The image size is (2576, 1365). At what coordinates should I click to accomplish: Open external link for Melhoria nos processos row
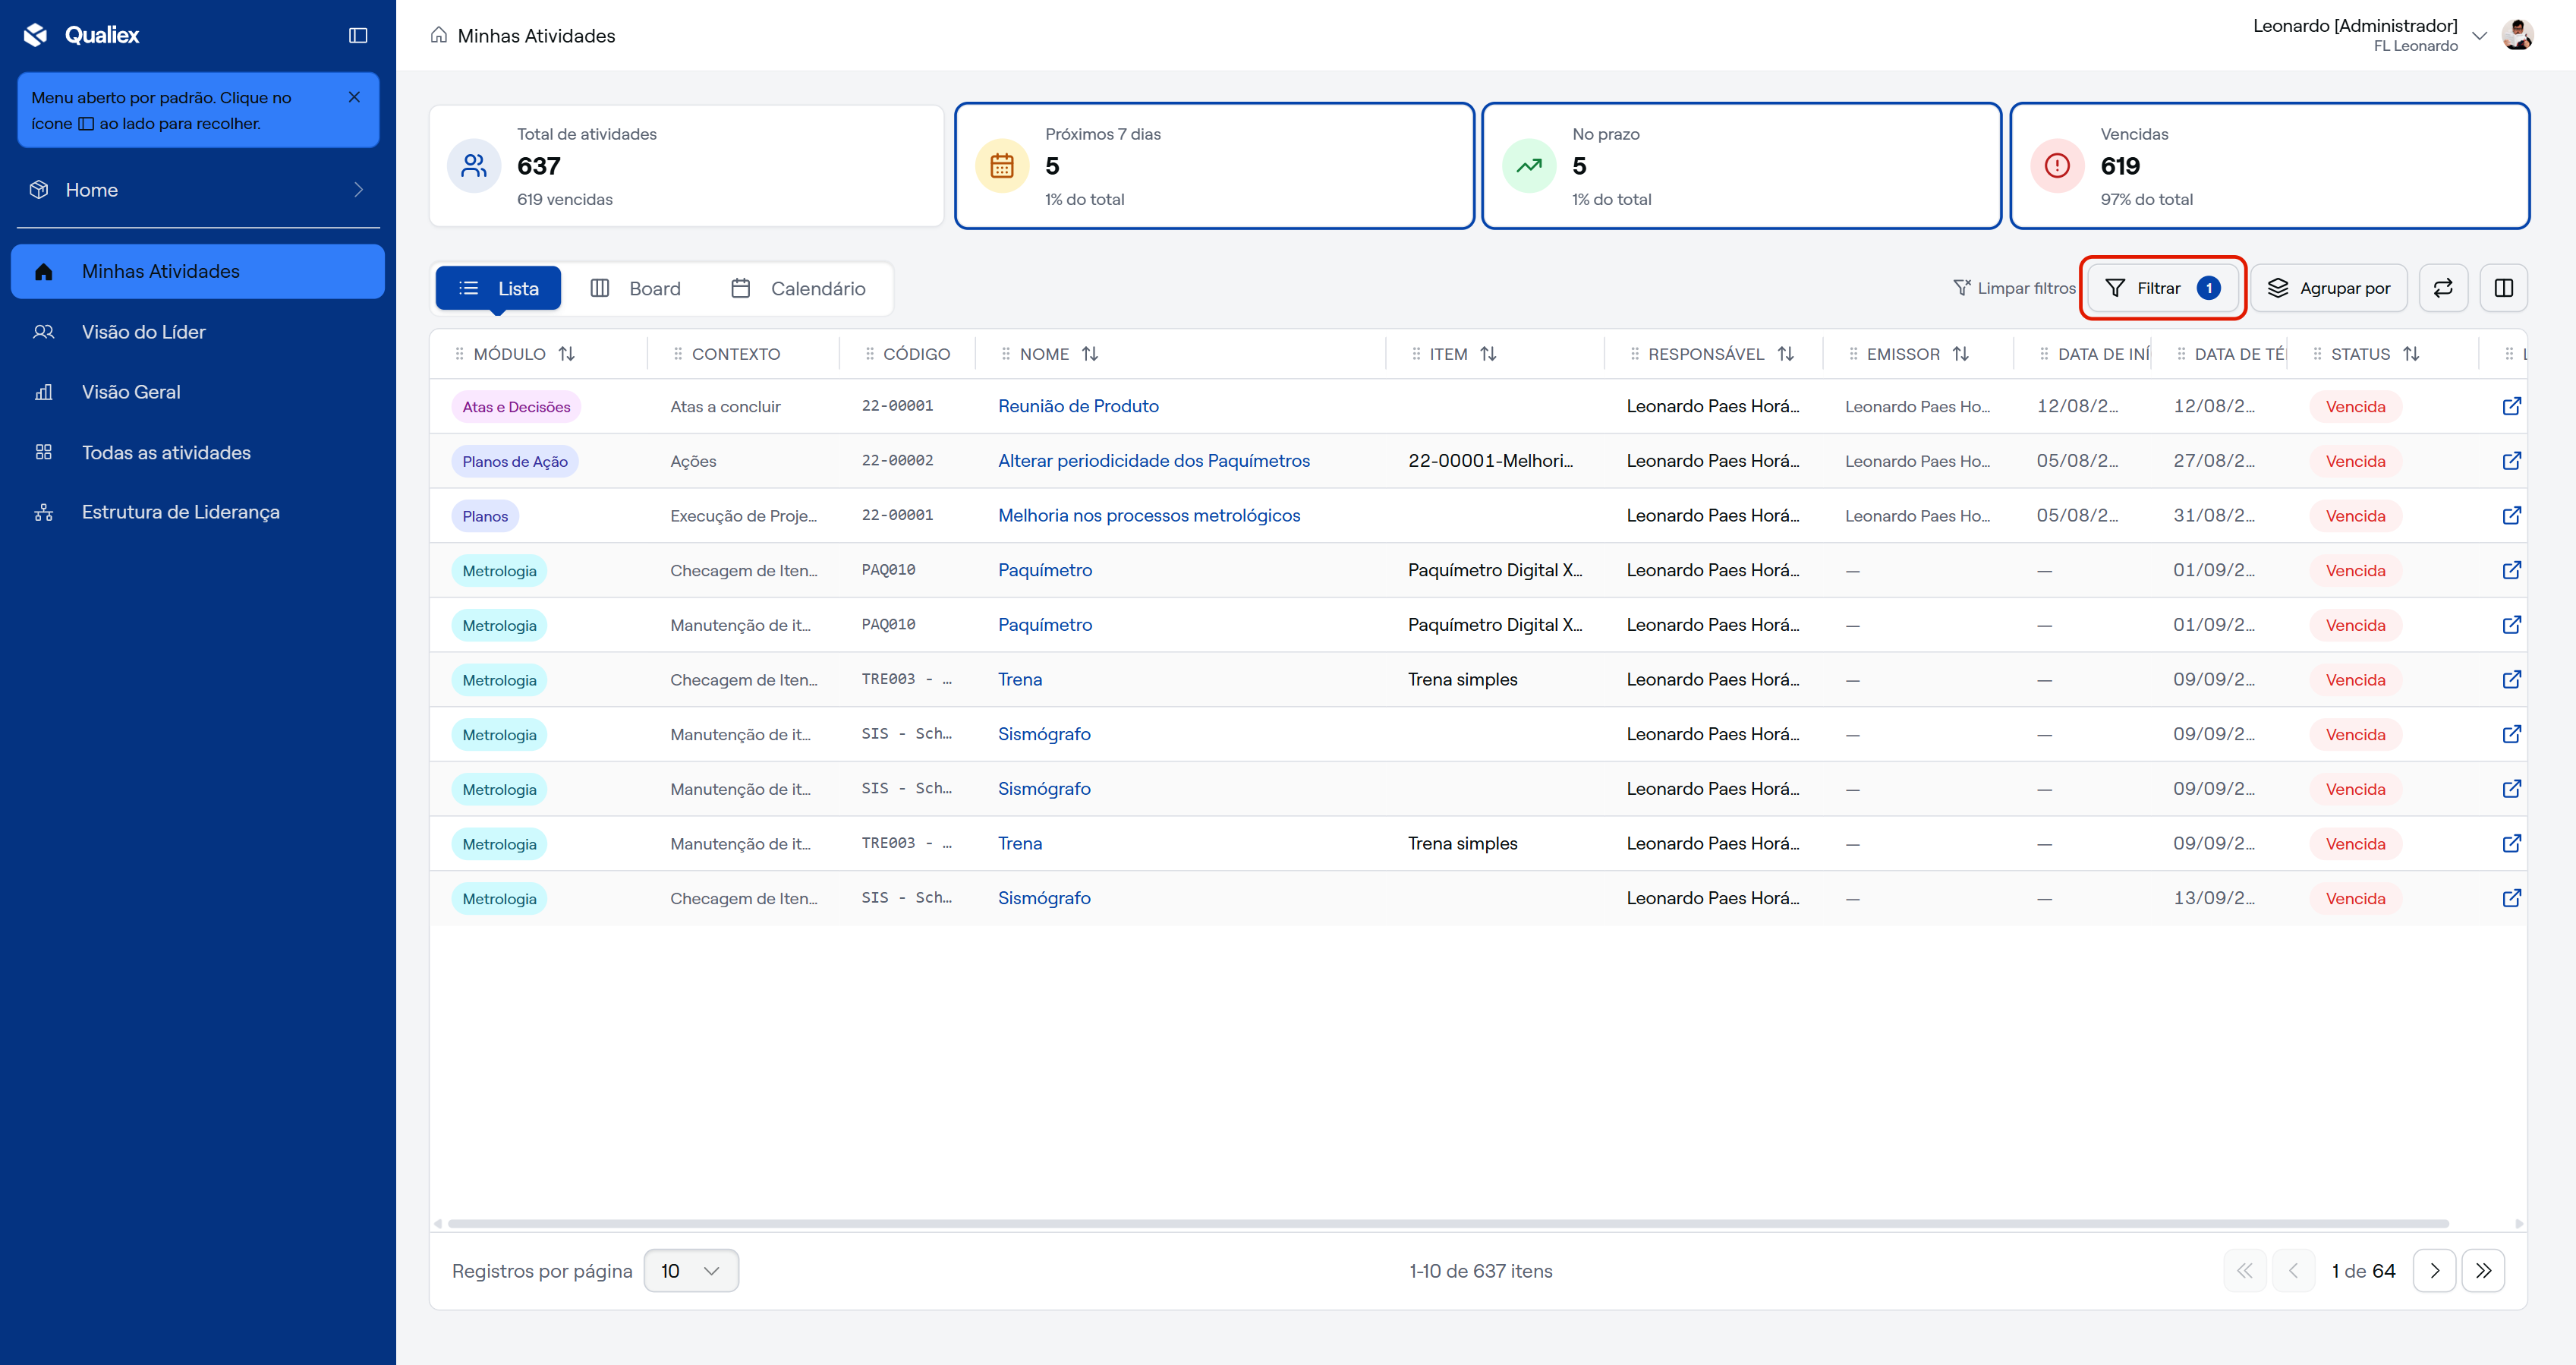click(x=2511, y=516)
